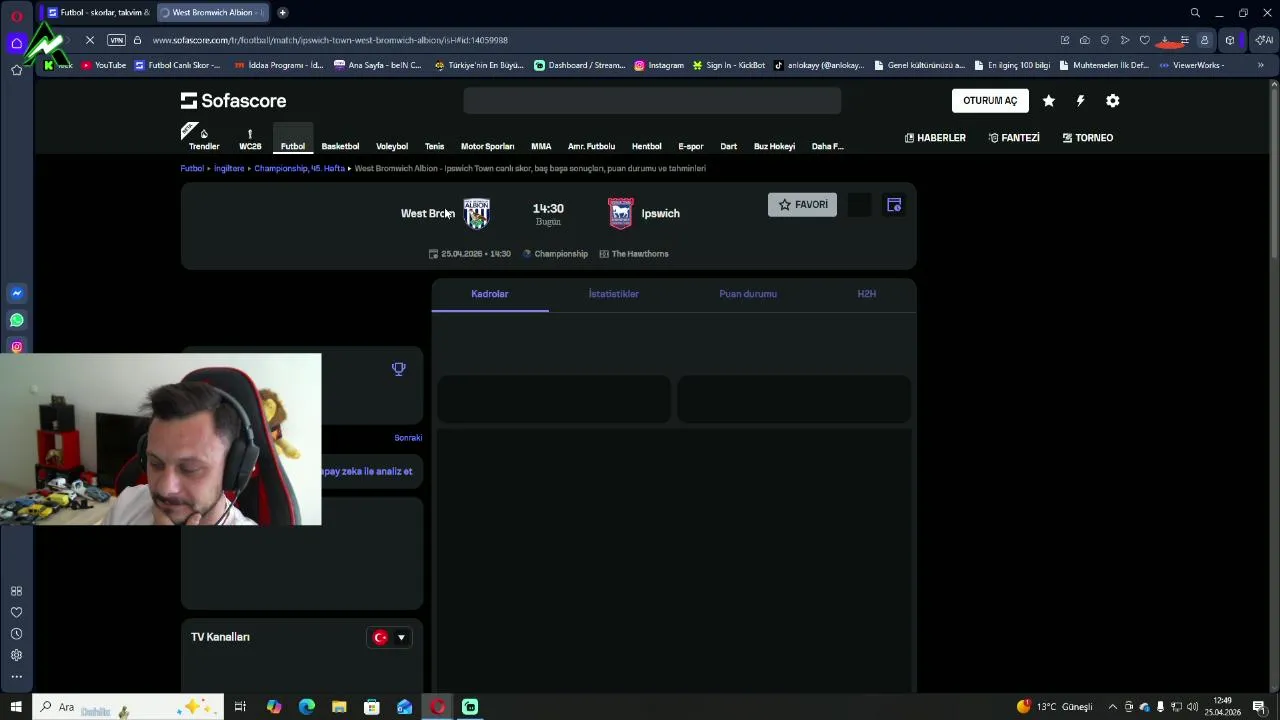Open HABERLER news link
The image size is (1280, 720).
935,138
